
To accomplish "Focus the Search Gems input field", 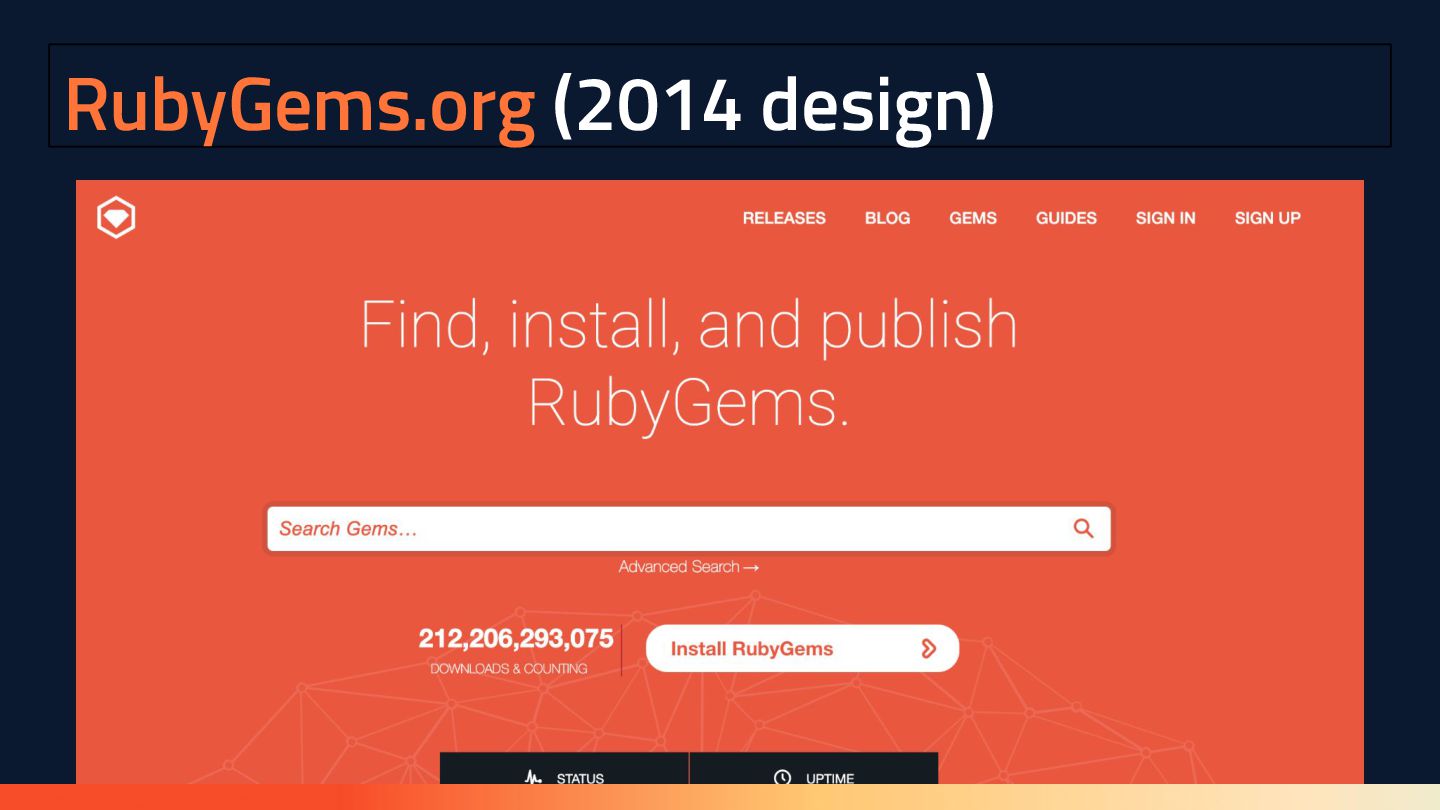I will coord(689,528).
